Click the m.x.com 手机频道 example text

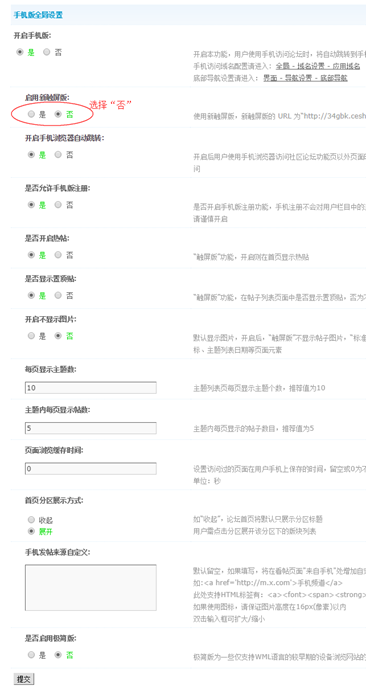pos(268,582)
